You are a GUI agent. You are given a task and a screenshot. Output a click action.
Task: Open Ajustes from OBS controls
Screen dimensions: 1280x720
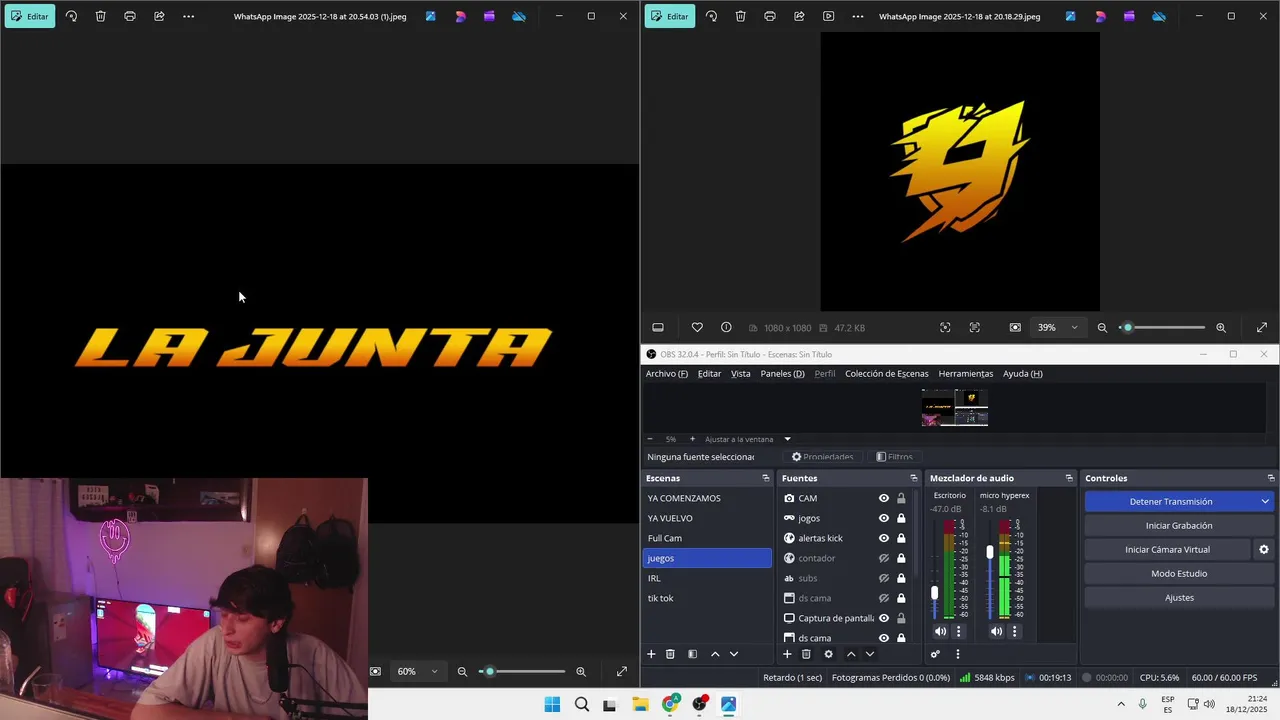pos(1179,597)
